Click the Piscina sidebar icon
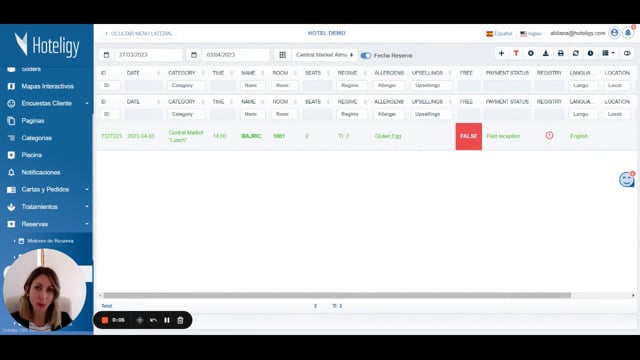Image resolution: width=640 pixels, height=360 pixels. (11, 155)
